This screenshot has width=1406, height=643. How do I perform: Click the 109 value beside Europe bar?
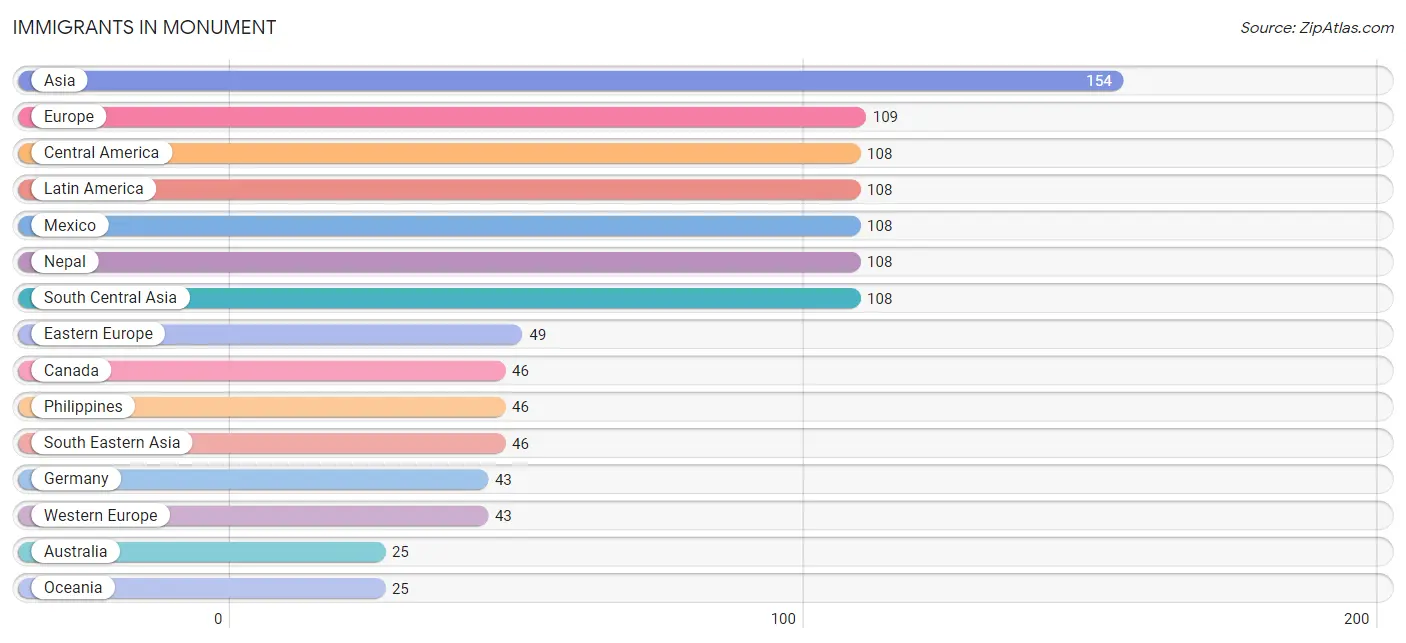tap(885, 117)
